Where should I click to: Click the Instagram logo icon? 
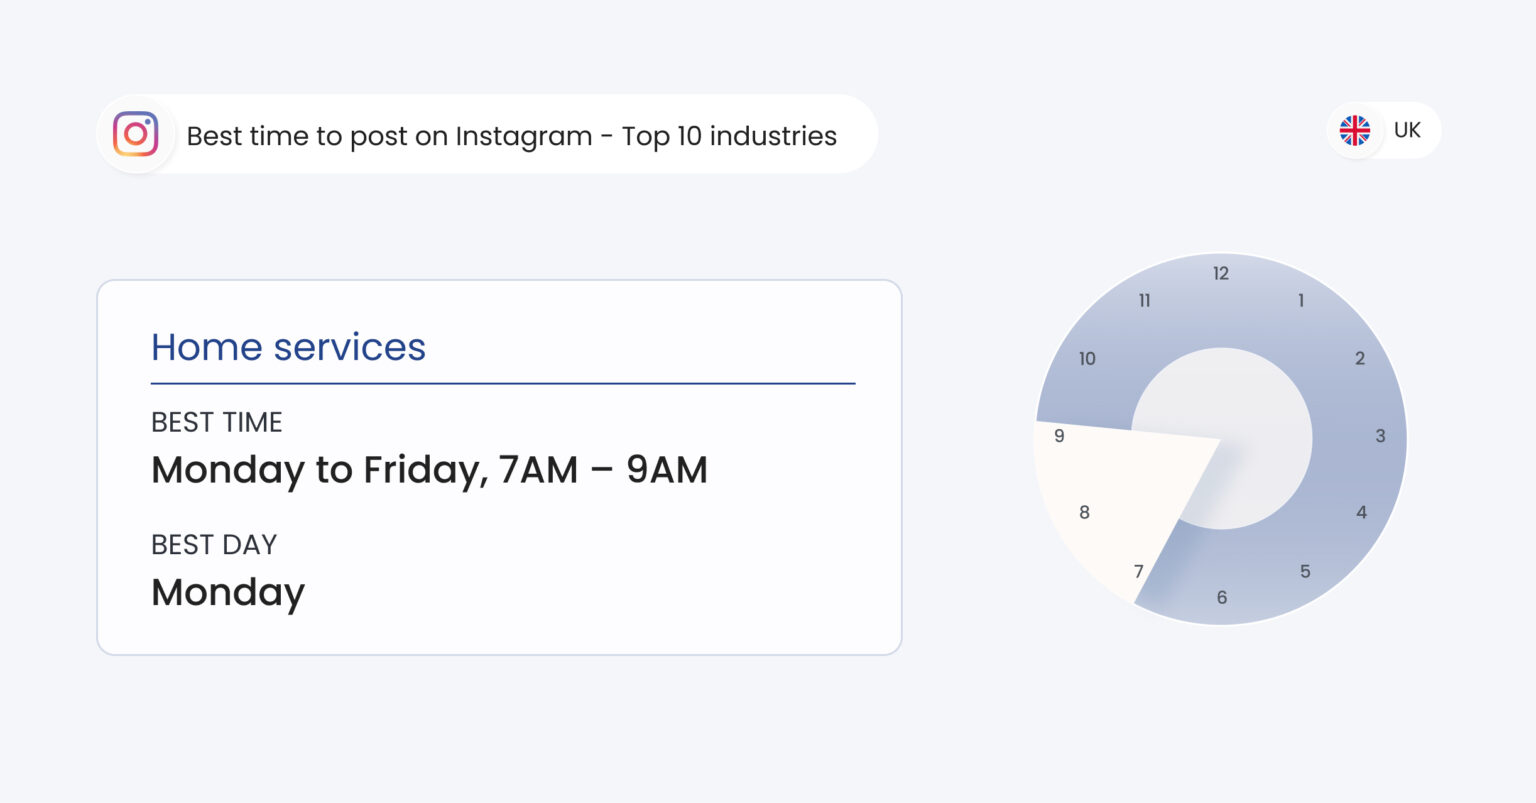(136, 134)
